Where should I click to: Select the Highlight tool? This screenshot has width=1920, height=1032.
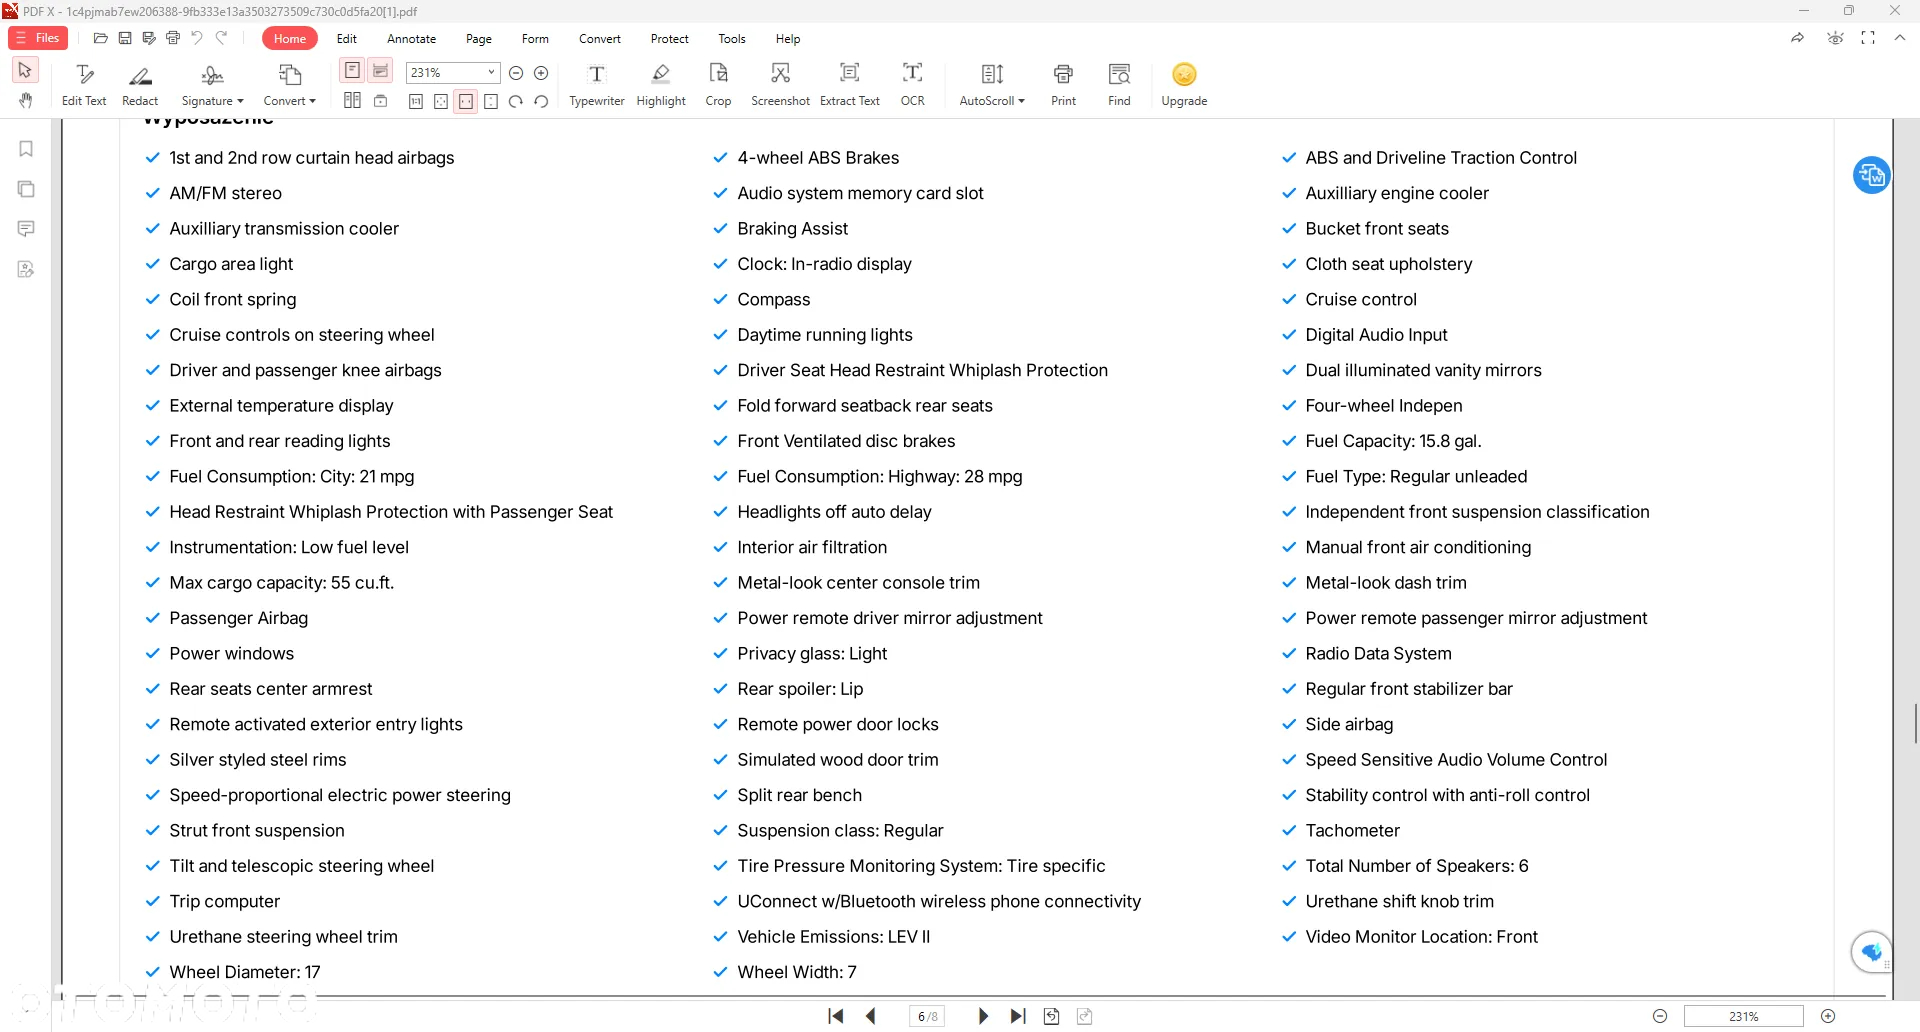click(661, 85)
